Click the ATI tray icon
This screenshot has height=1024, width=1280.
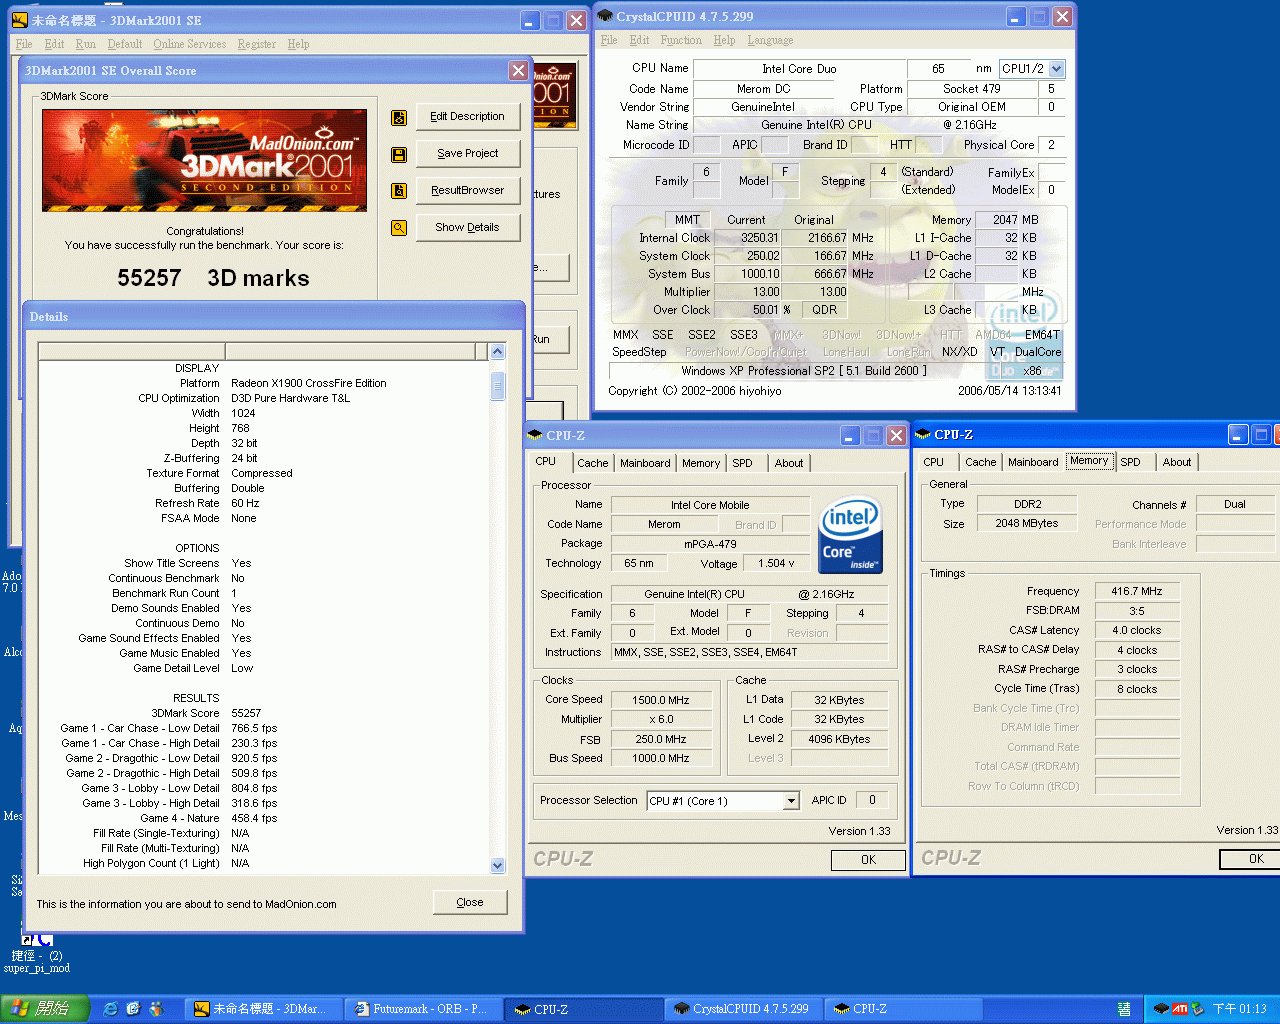click(1180, 1009)
